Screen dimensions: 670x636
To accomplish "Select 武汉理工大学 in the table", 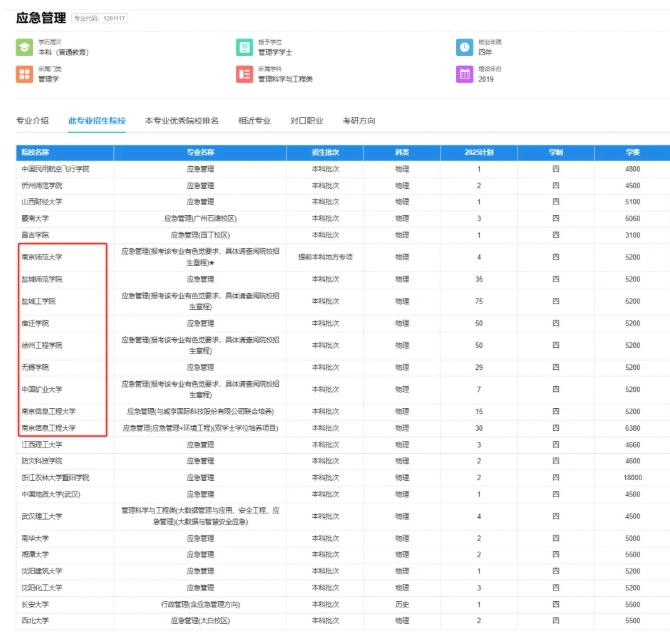I will point(42,516).
